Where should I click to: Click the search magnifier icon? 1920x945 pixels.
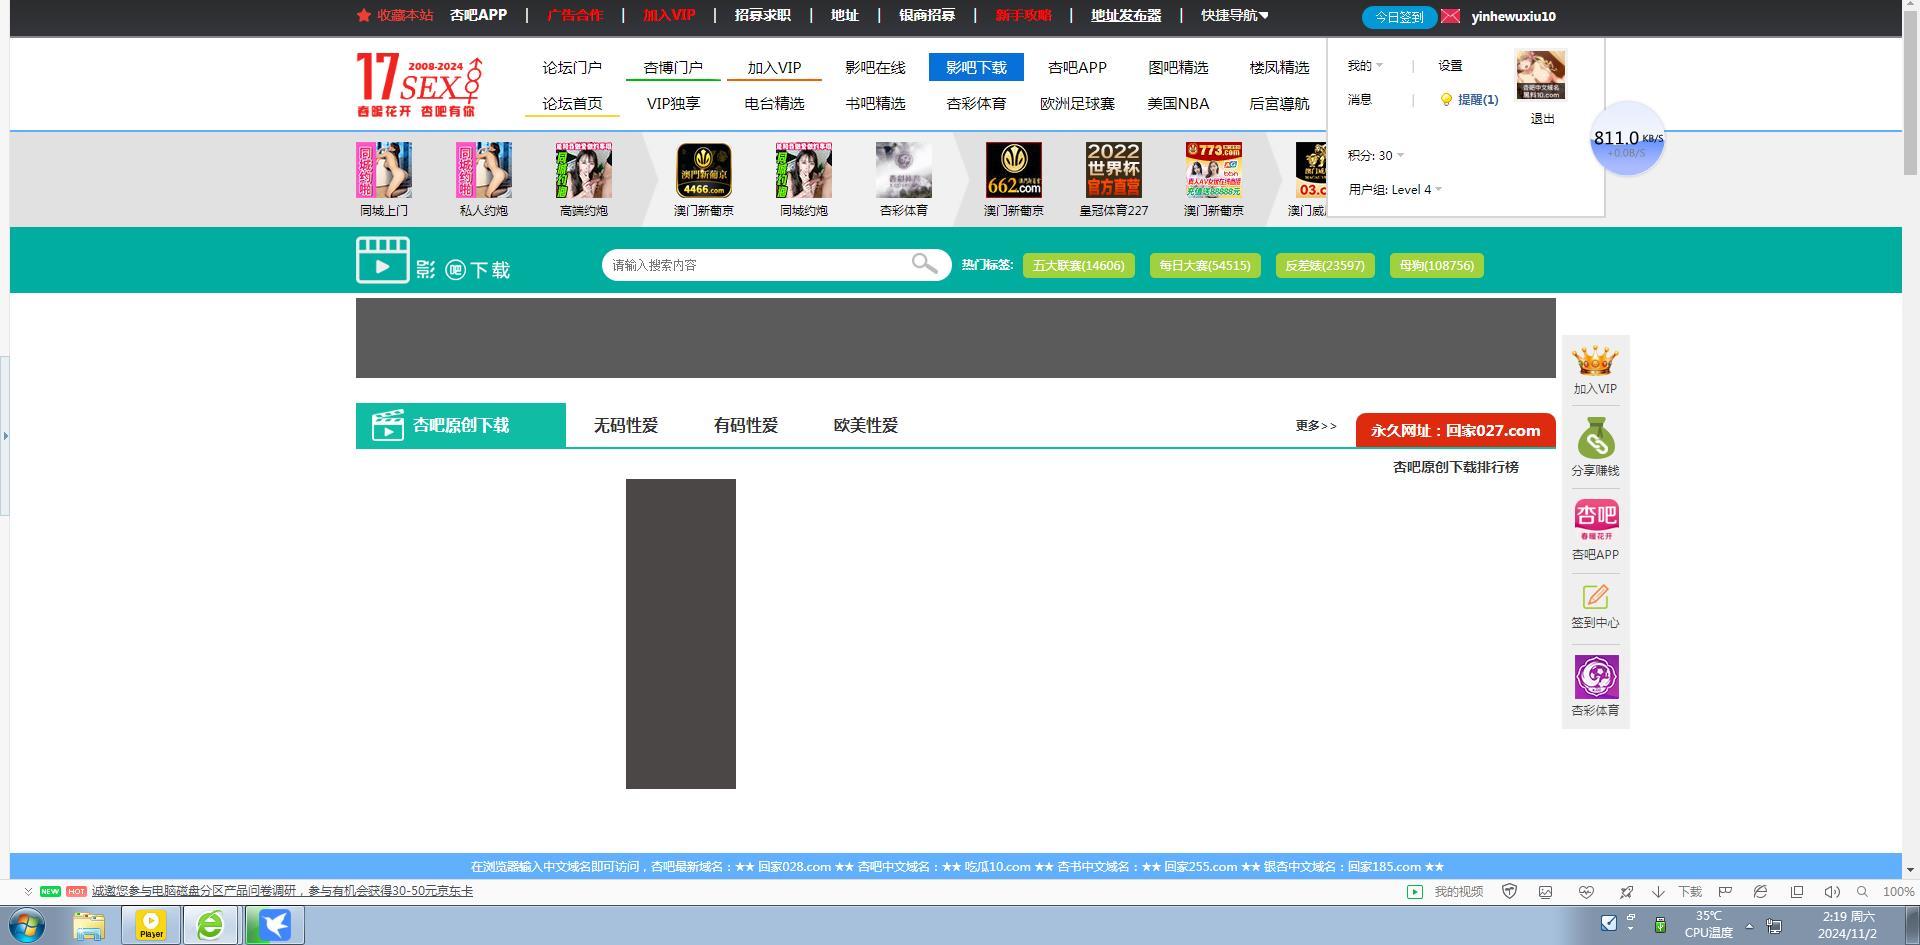click(924, 264)
